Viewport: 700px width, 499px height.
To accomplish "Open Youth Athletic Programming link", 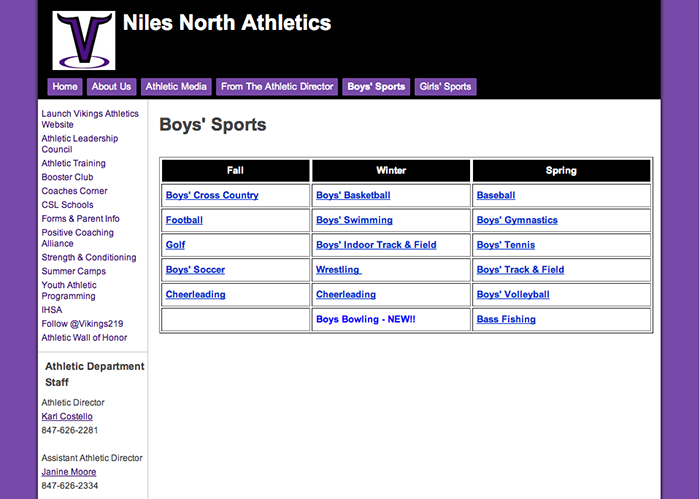I will coord(69,291).
